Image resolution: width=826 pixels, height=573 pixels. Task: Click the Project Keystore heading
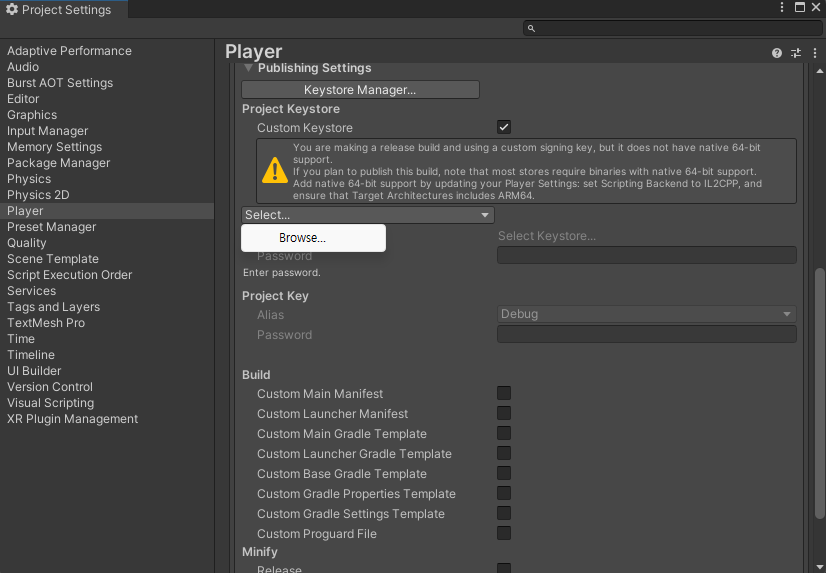pyautogui.click(x=291, y=109)
